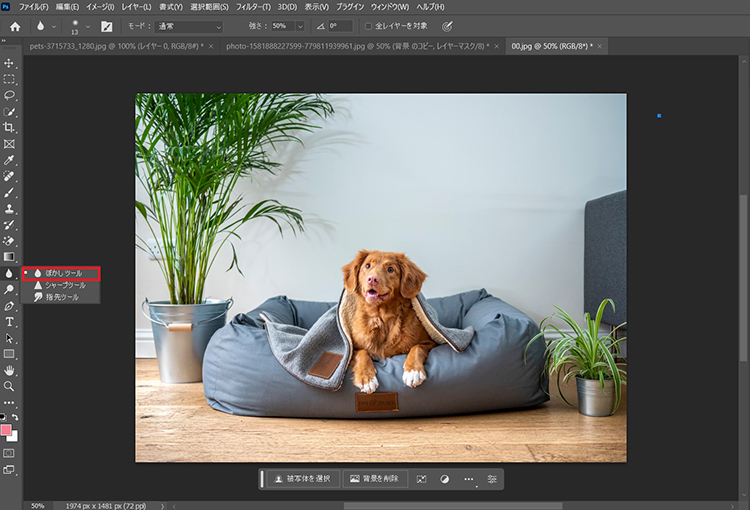Select the Spot Healing Brush tool
The height and width of the screenshot is (510, 750).
click(x=9, y=176)
